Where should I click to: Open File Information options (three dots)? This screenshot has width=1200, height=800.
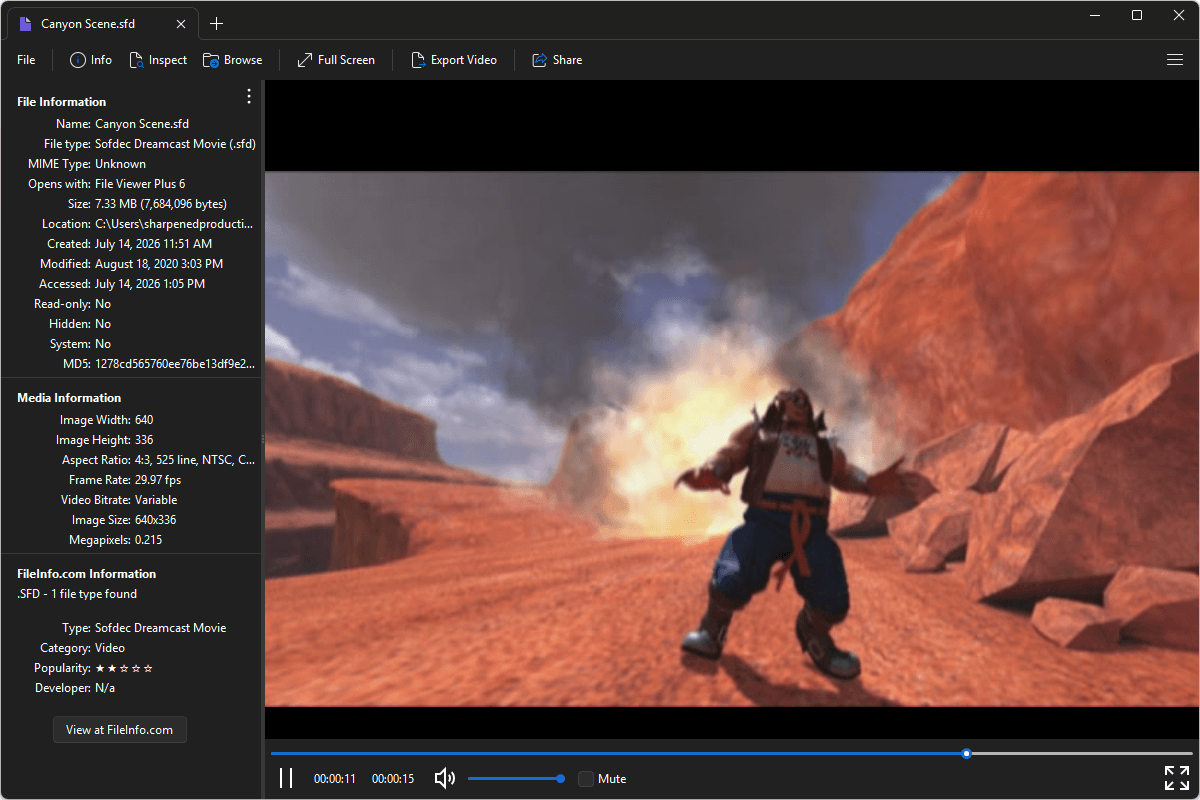249,96
